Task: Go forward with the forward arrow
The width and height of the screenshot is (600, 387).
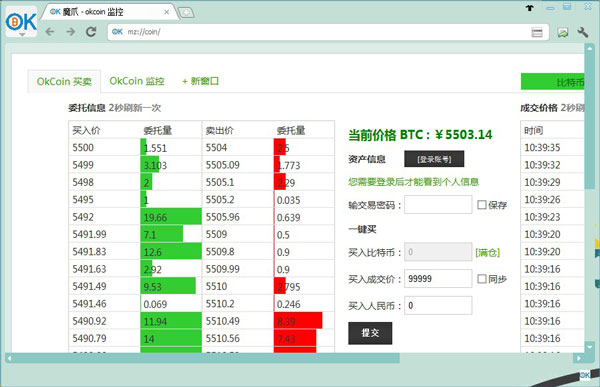Action: pos(71,32)
